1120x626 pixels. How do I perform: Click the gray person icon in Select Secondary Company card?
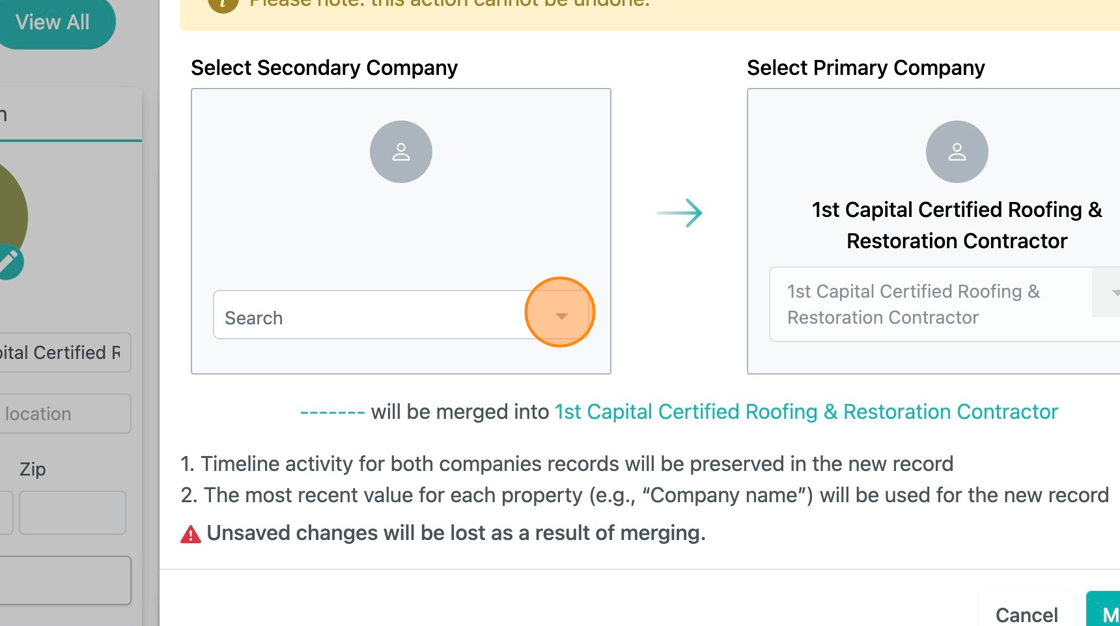[x=401, y=151]
